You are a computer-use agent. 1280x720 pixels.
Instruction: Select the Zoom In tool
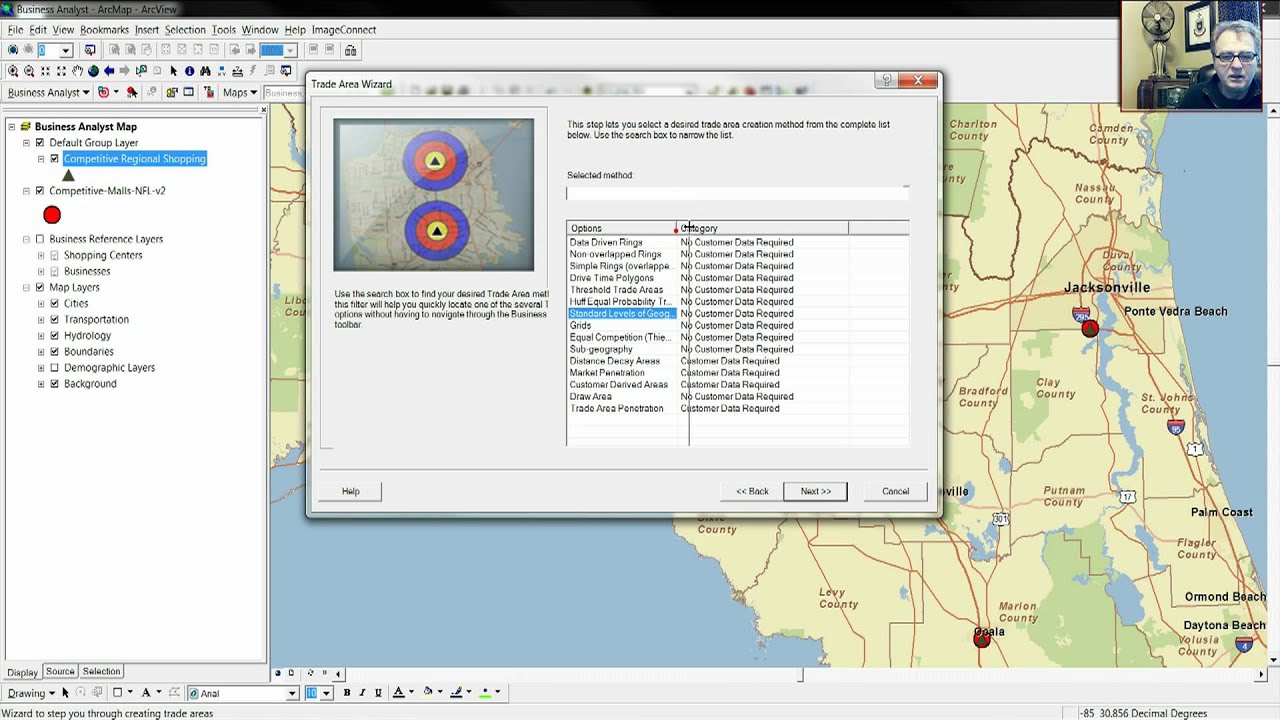coord(13,71)
